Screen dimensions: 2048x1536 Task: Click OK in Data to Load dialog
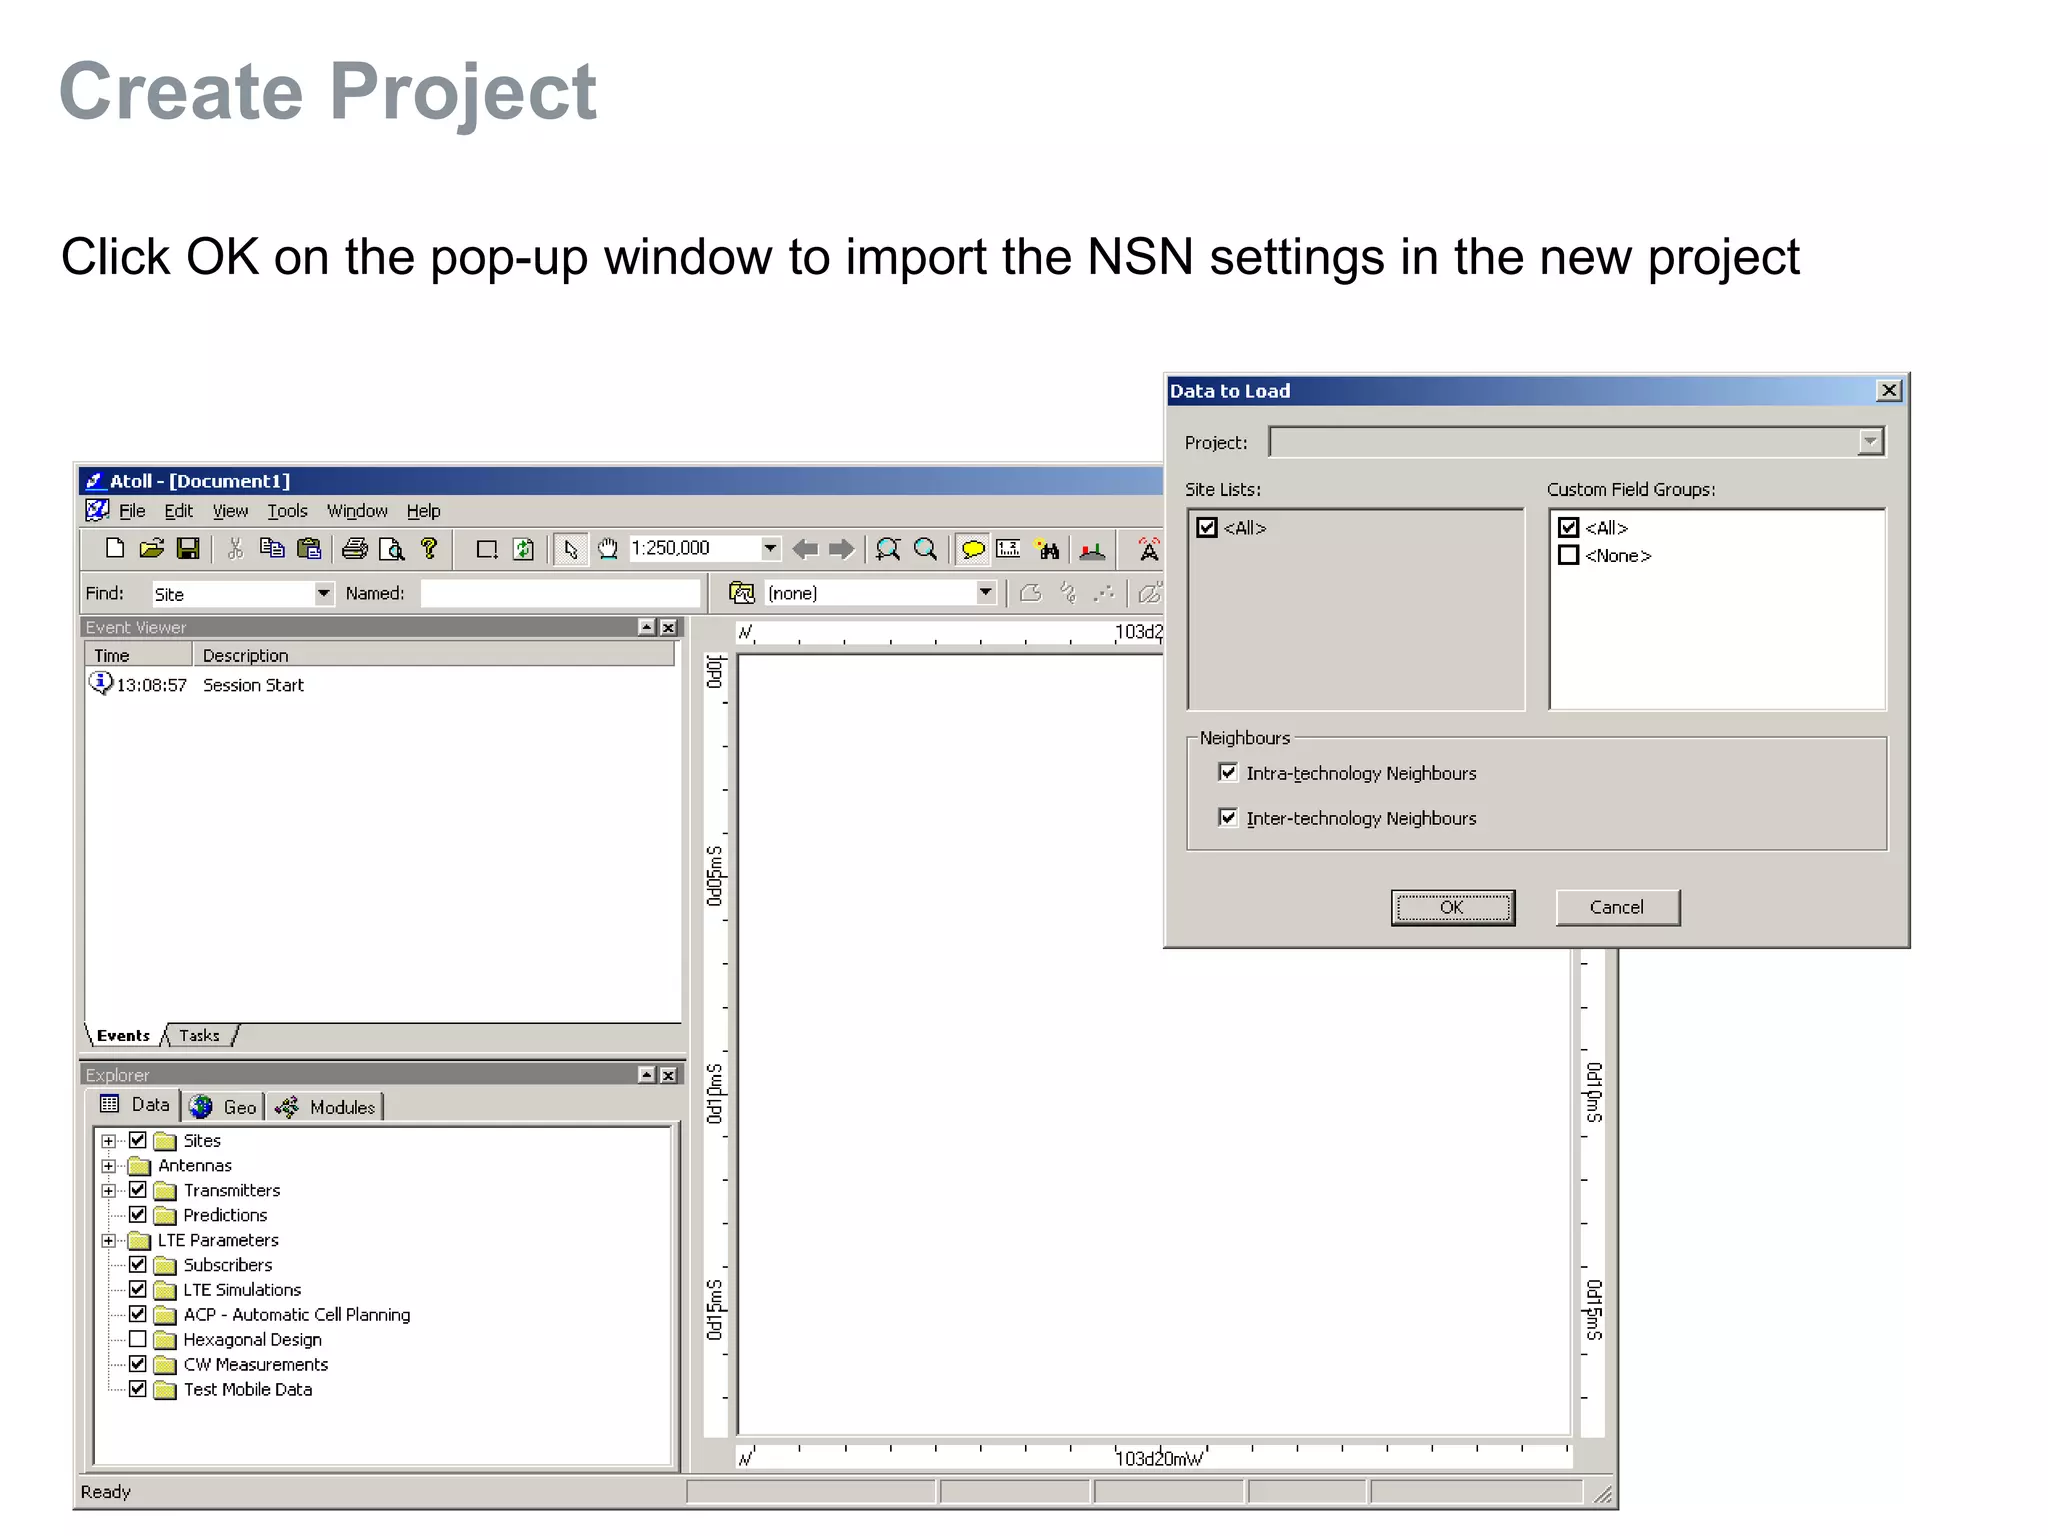tap(1452, 907)
